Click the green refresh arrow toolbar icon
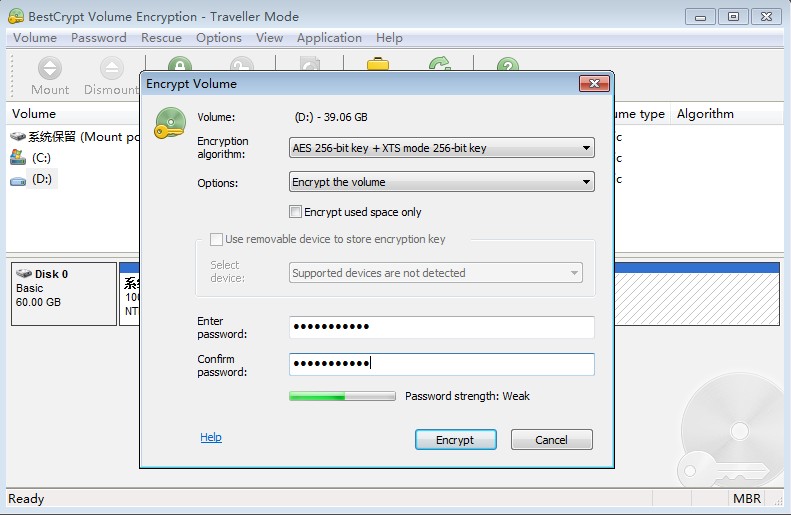This screenshot has height=515, width=791. pyautogui.click(x=440, y=64)
